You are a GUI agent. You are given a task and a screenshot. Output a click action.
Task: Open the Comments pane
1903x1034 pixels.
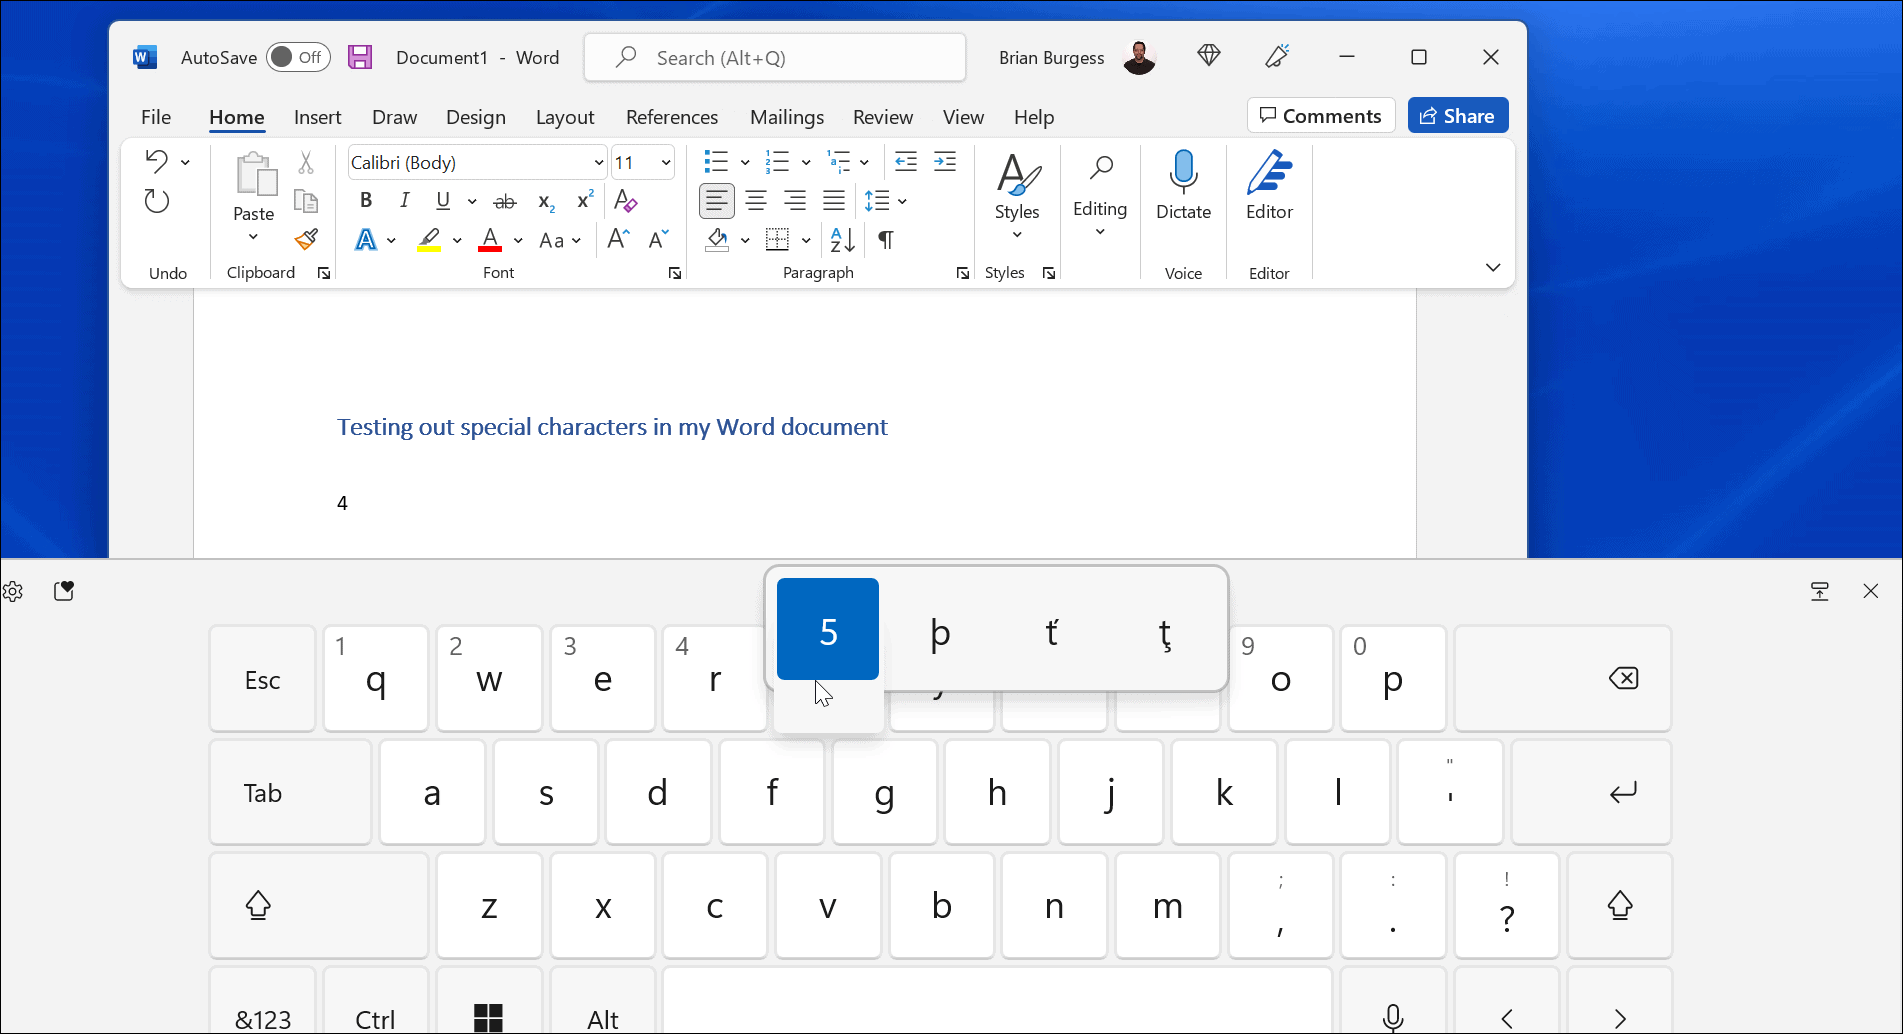click(1320, 115)
